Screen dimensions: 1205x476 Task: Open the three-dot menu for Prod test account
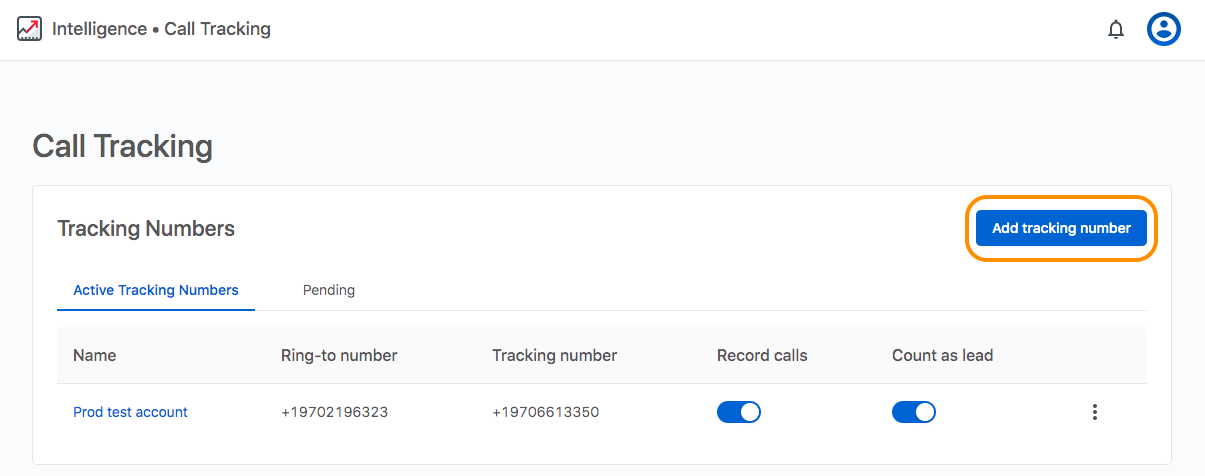click(x=1095, y=412)
